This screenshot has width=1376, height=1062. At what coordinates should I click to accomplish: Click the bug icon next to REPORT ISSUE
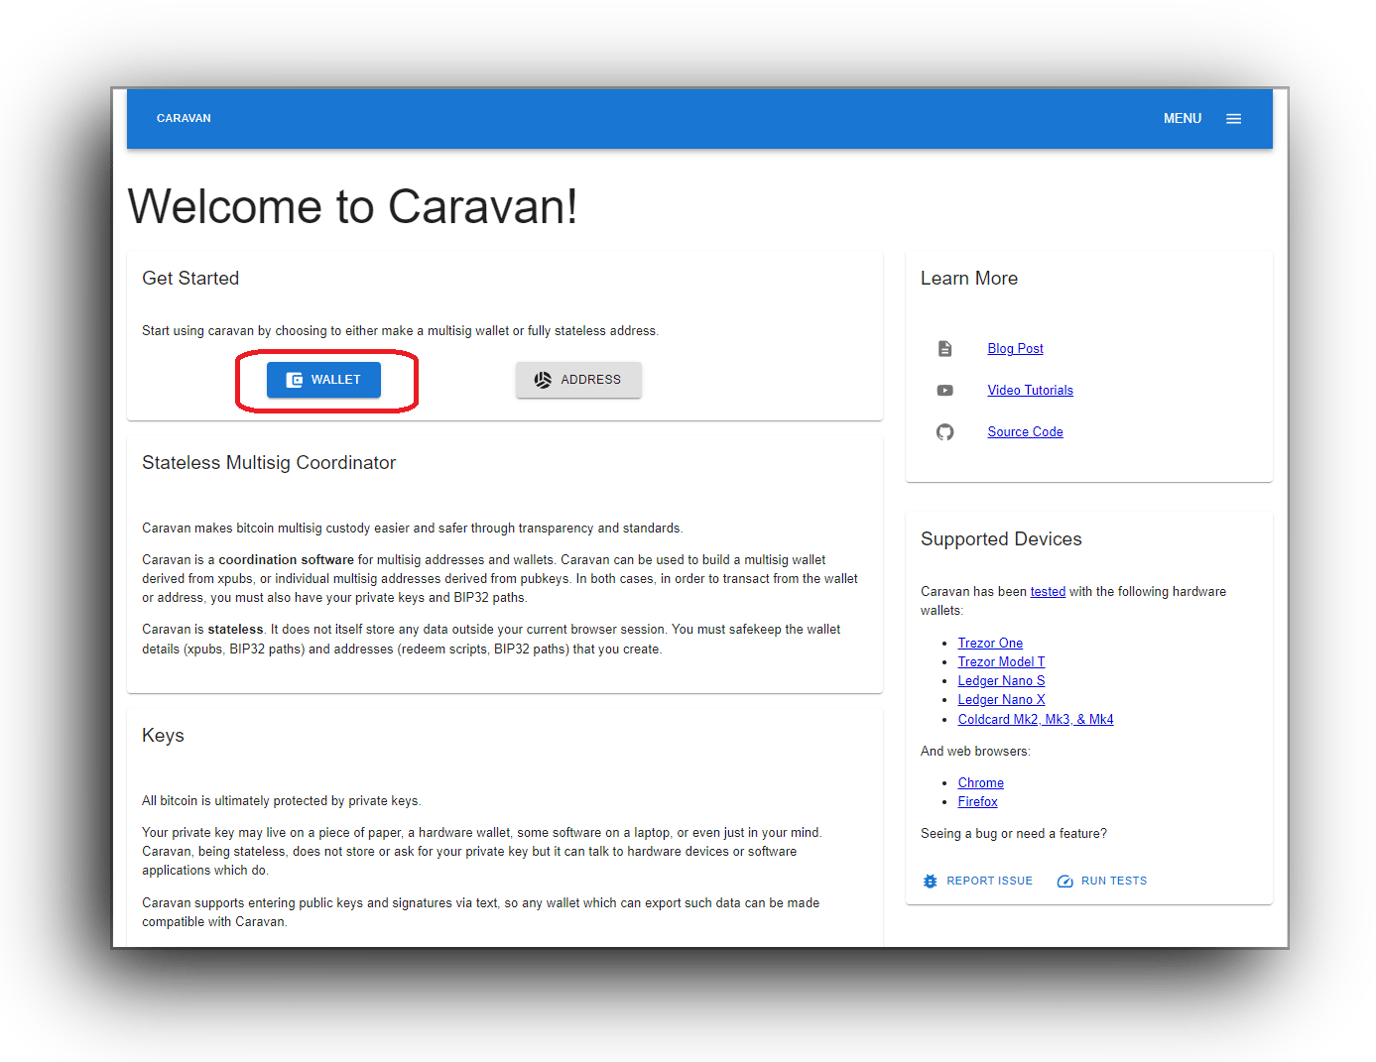click(930, 881)
